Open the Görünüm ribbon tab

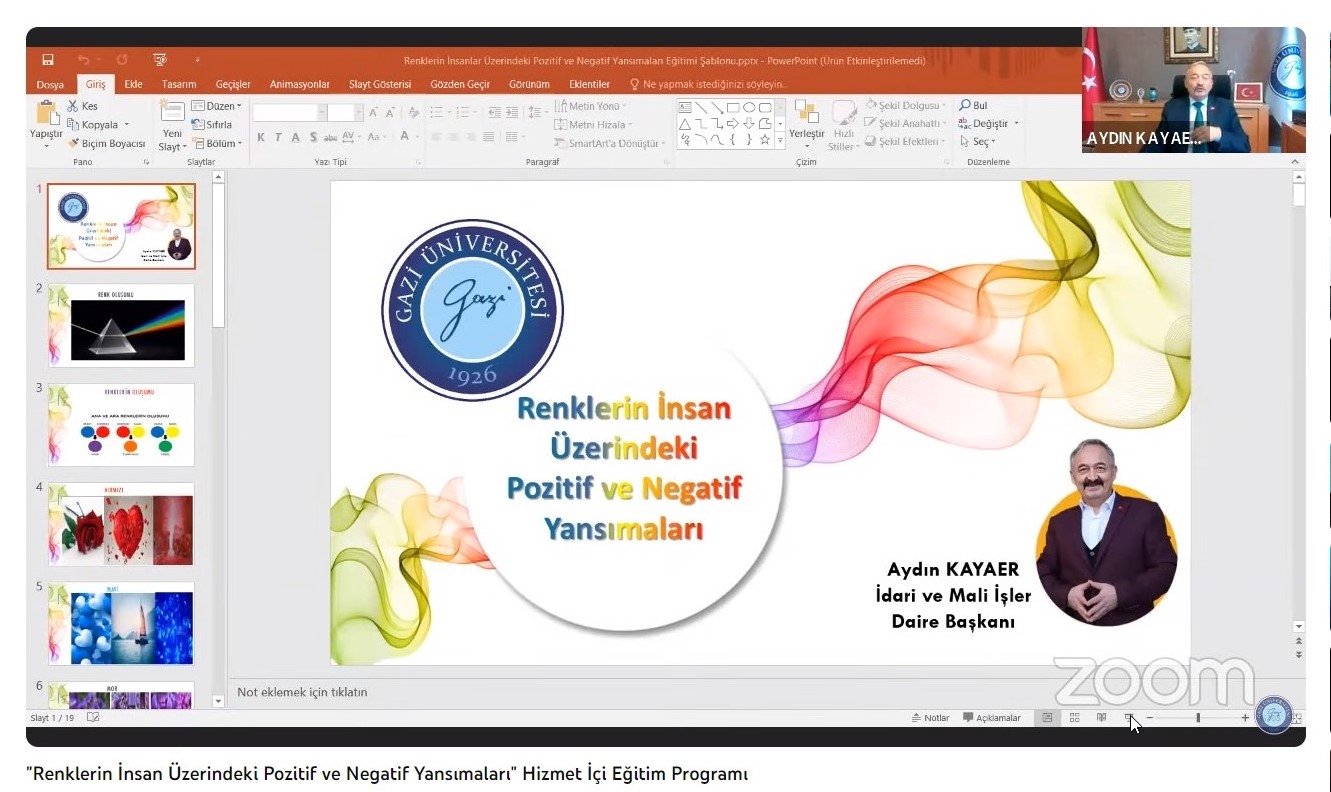[x=529, y=85]
